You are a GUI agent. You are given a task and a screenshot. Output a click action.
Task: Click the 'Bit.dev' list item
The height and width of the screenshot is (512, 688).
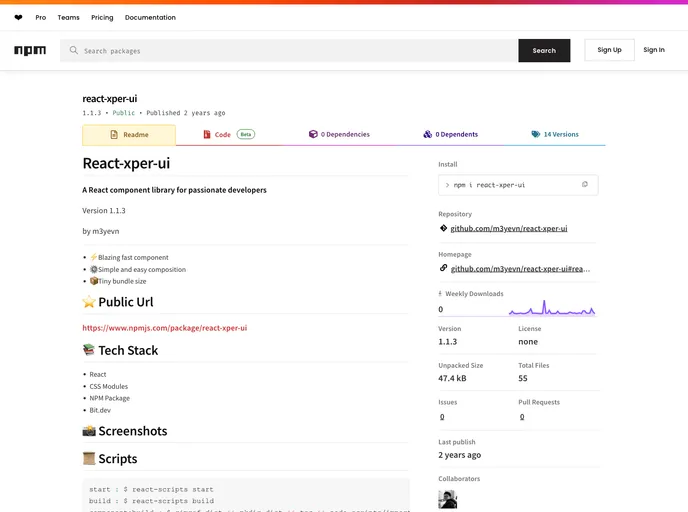coord(100,410)
